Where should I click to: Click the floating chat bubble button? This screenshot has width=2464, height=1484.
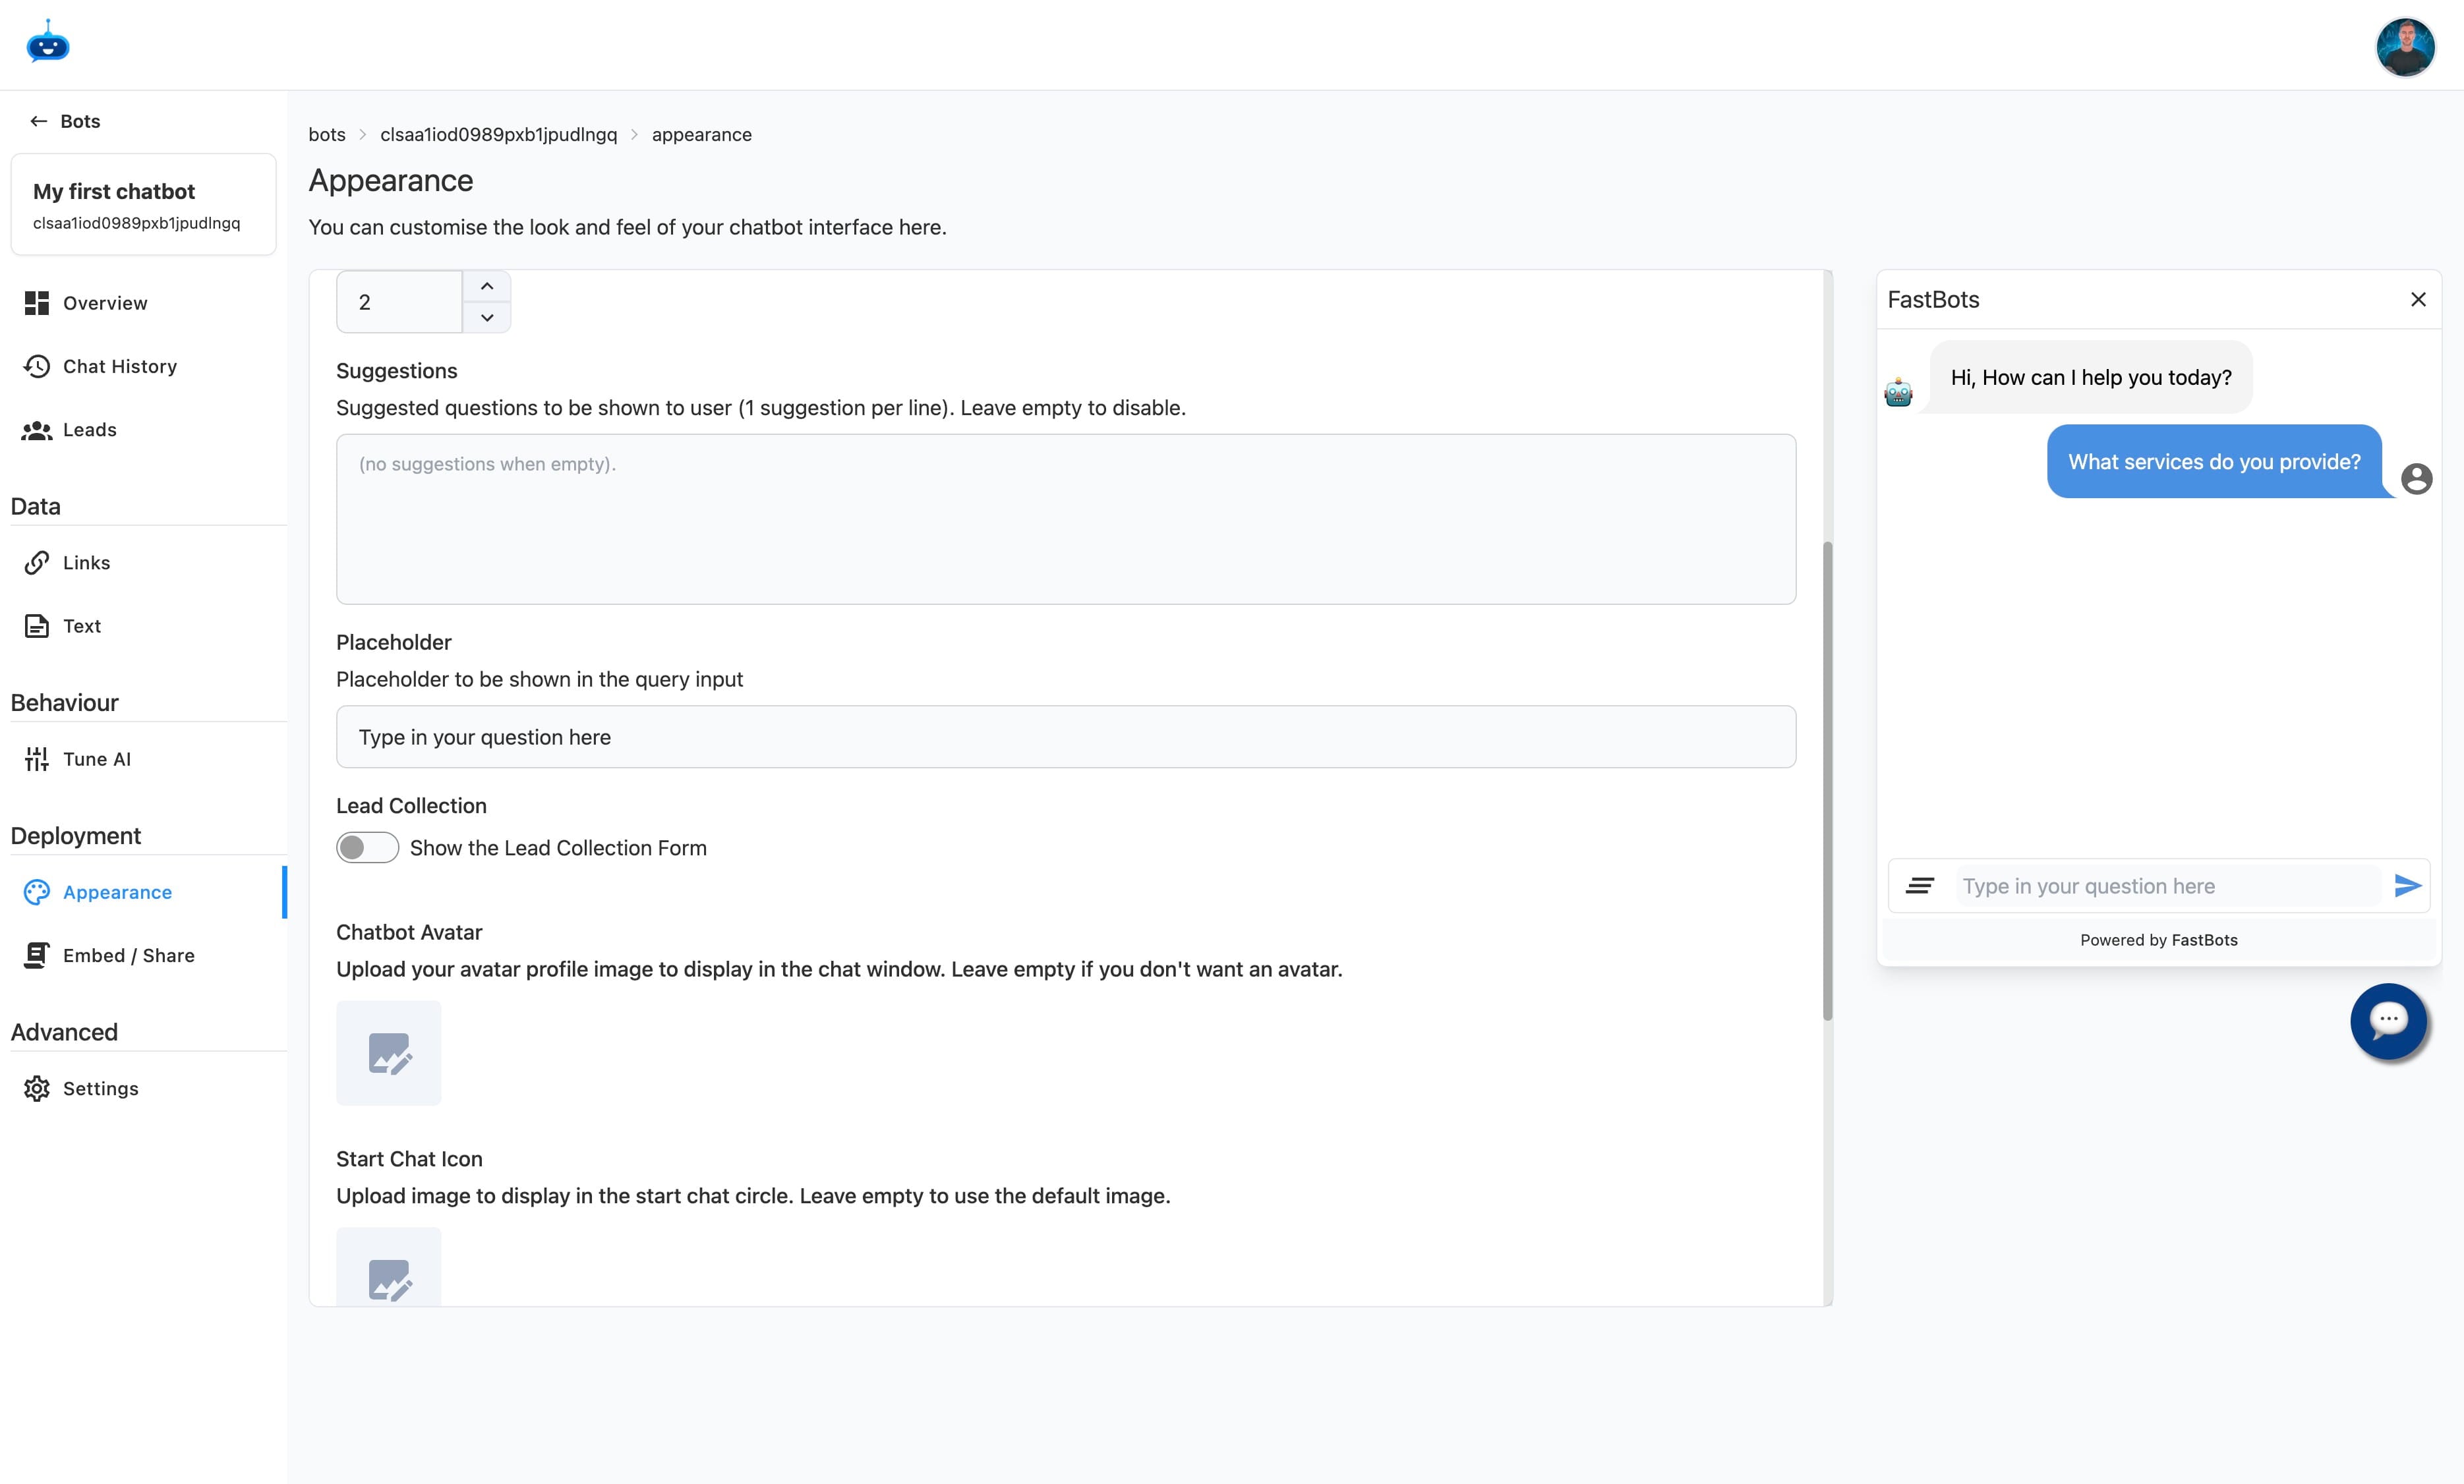point(2389,1021)
